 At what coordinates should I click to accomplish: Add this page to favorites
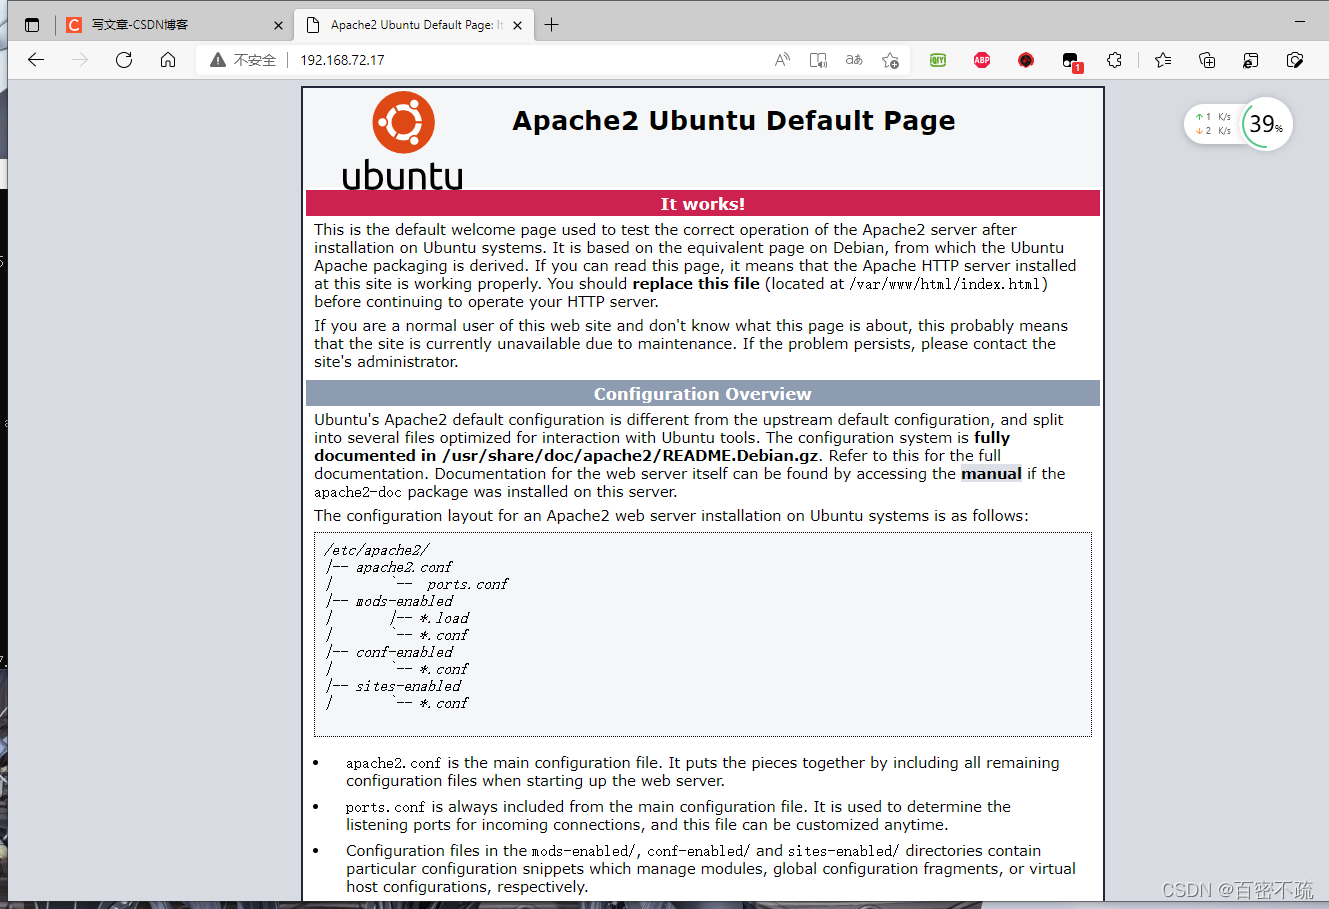[x=890, y=60]
